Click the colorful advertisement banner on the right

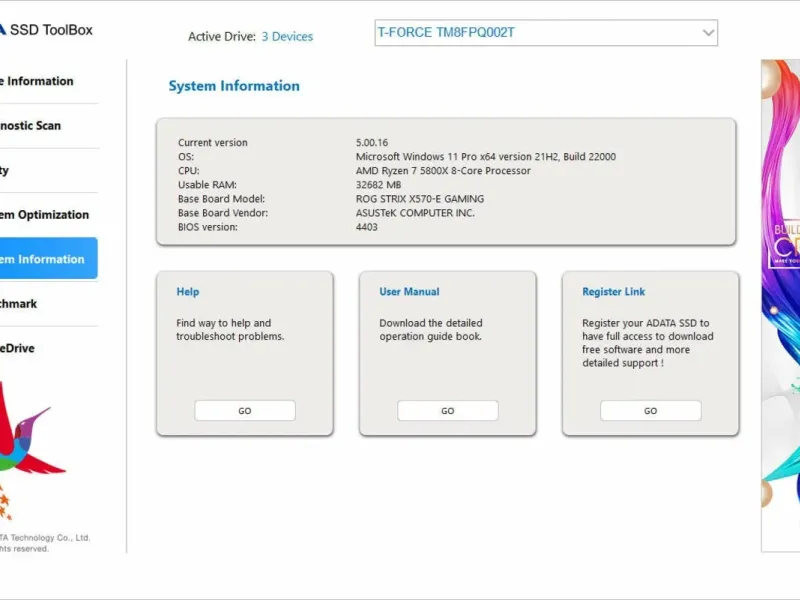tap(781, 305)
